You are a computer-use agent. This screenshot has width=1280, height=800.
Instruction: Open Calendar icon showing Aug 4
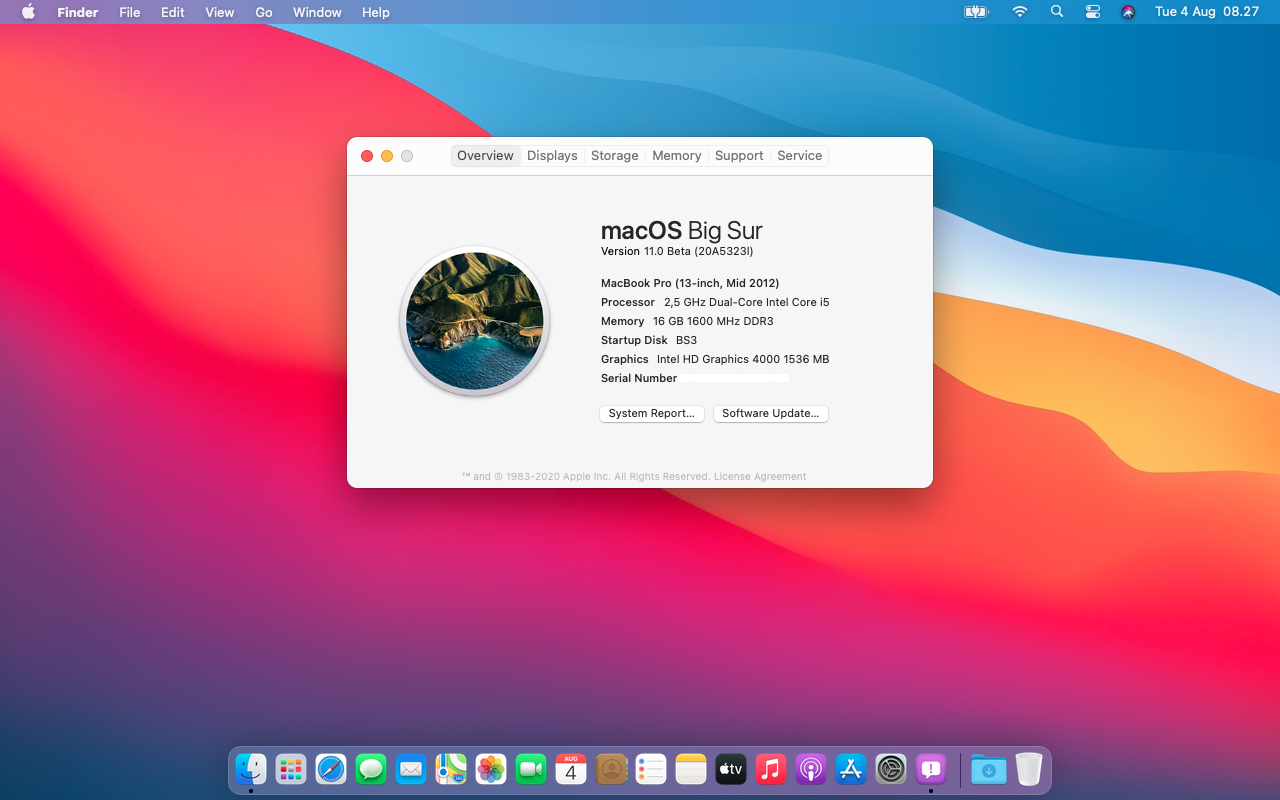(x=571, y=769)
